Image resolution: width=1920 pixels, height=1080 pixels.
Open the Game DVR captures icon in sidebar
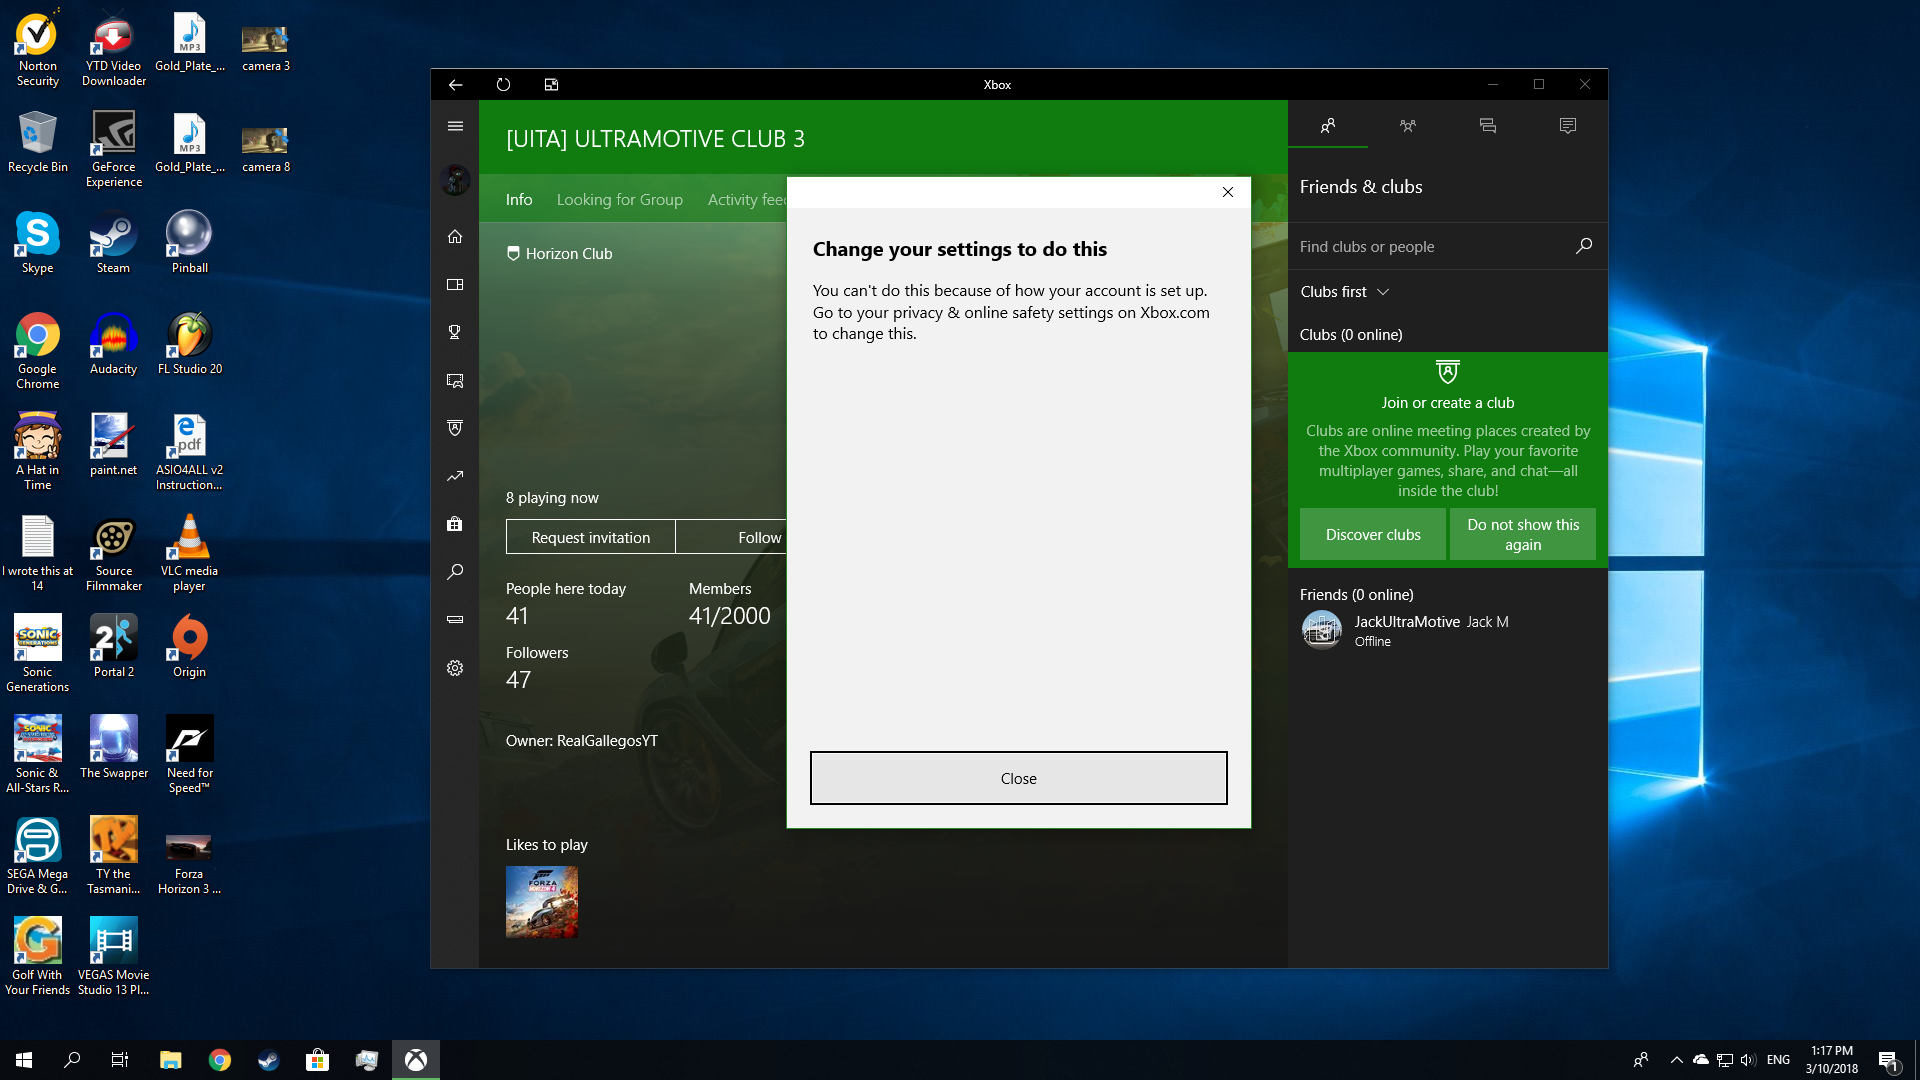[455, 381]
